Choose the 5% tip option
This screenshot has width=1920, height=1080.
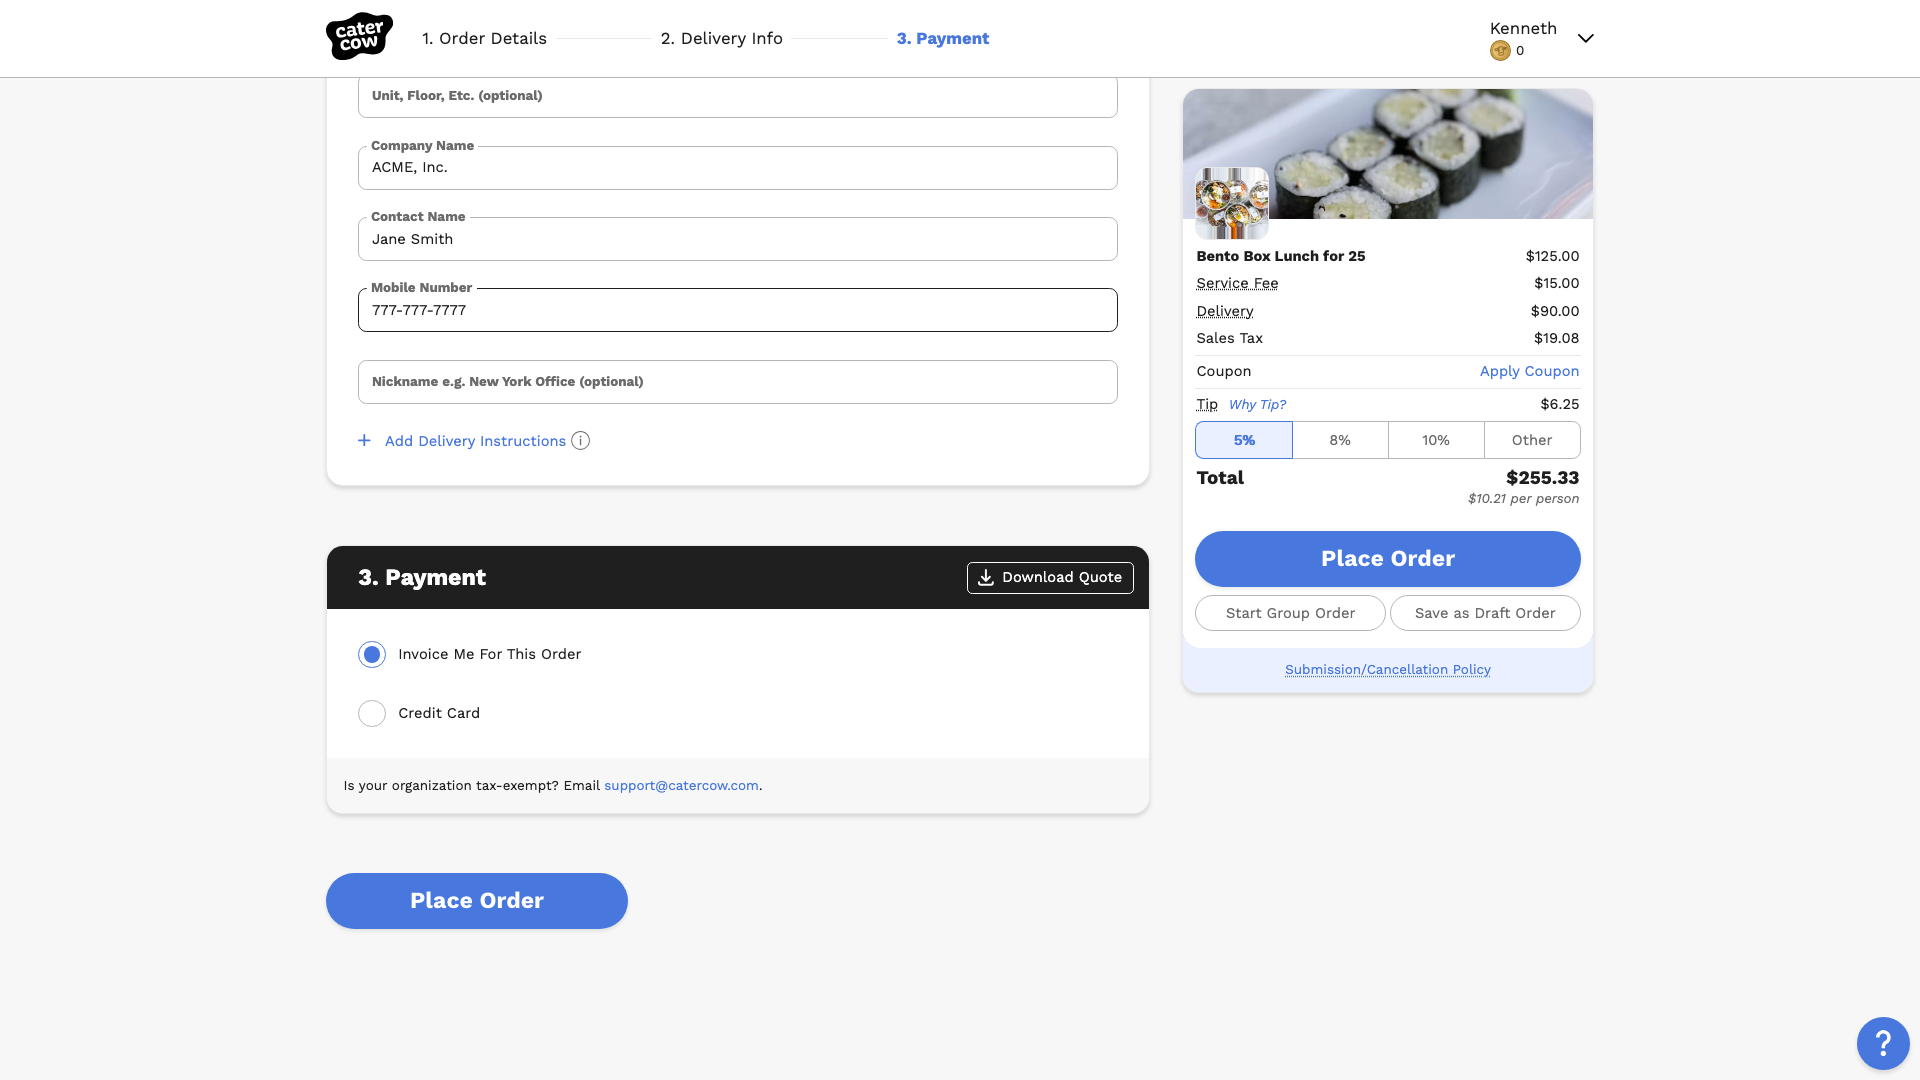[x=1244, y=440]
